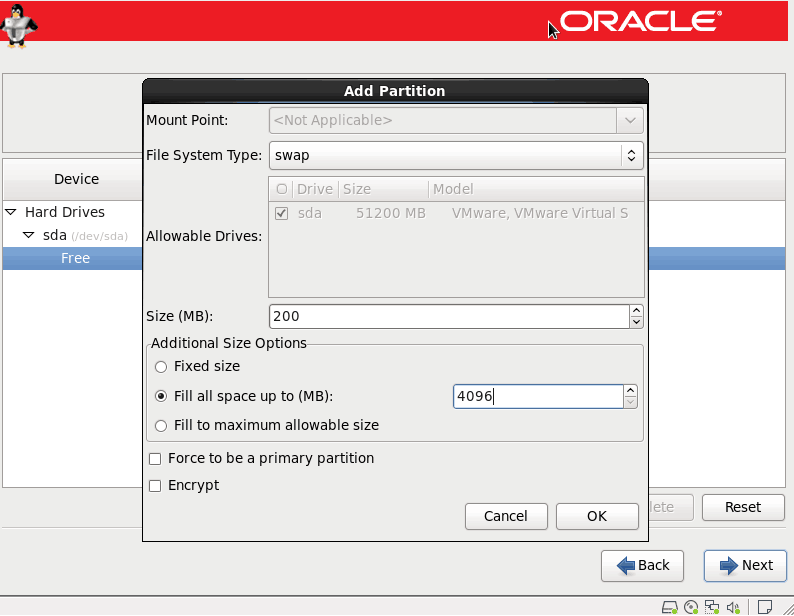Click the Drive column header

click(315, 189)
